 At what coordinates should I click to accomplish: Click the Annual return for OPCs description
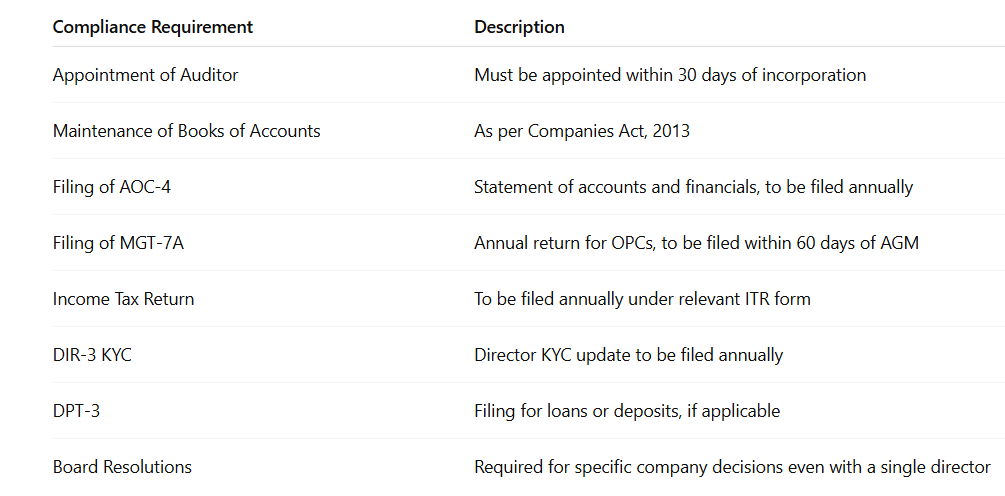[x=697, y=244]
